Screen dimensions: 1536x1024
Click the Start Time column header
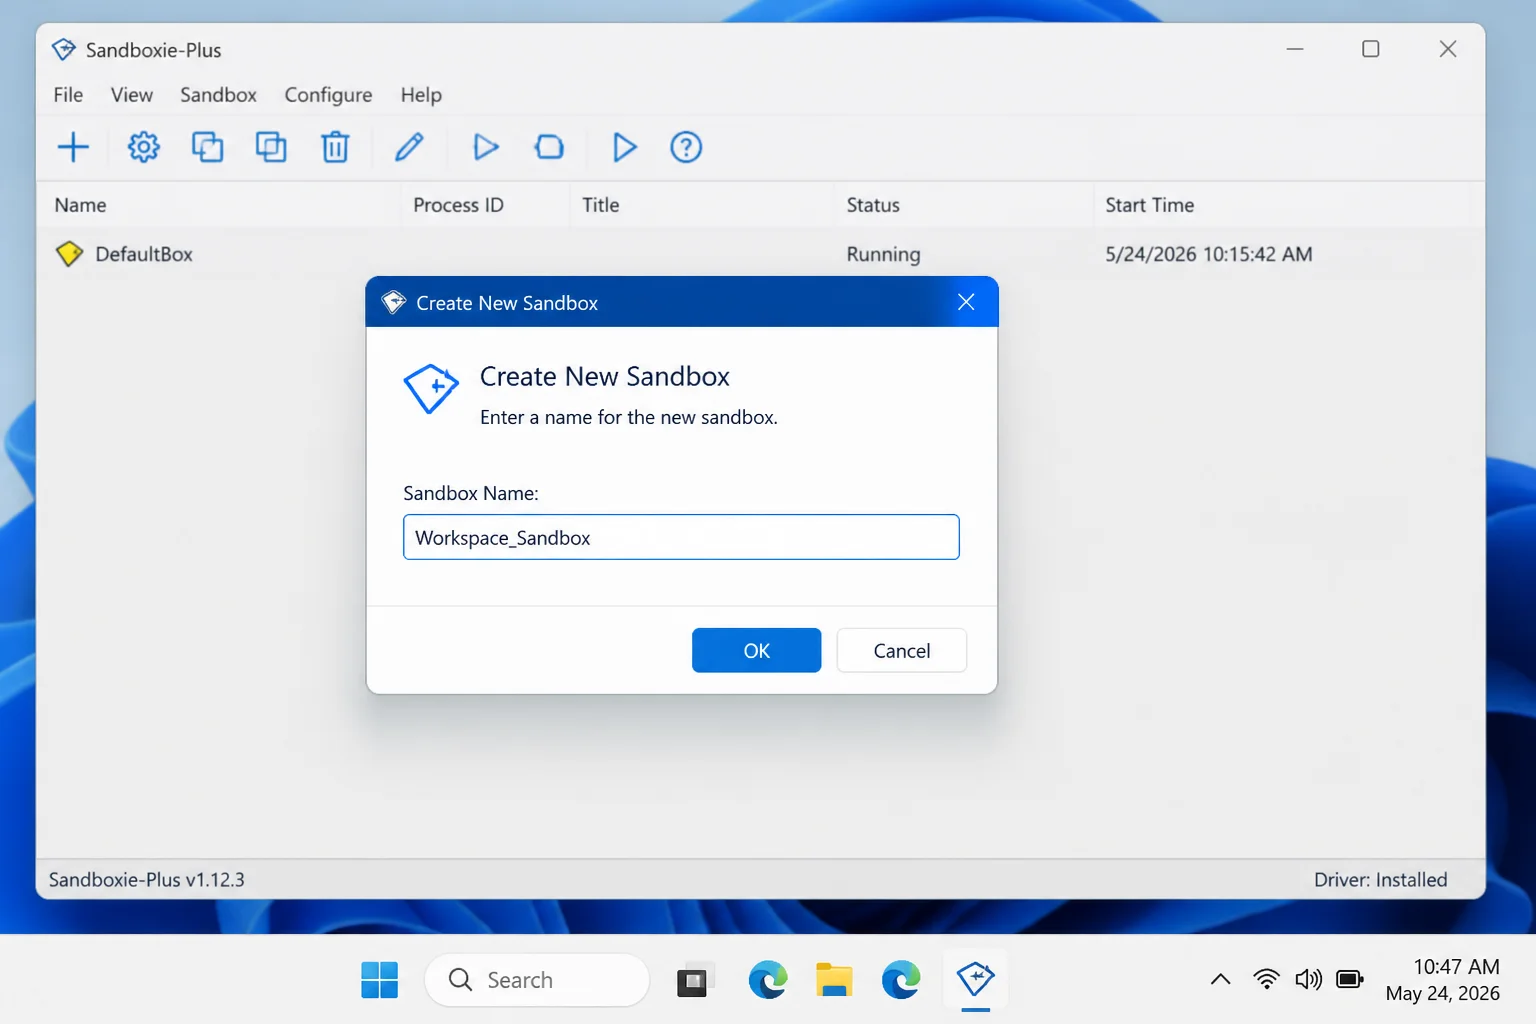pyautogui.click(x=1150, y=205)
